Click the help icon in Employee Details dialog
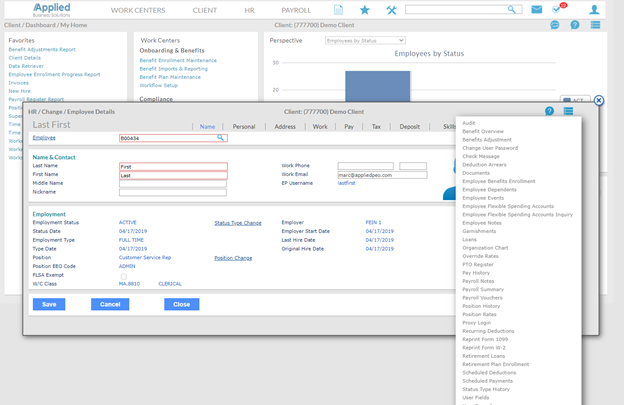 pyautogui.click(x=549, y=111)
